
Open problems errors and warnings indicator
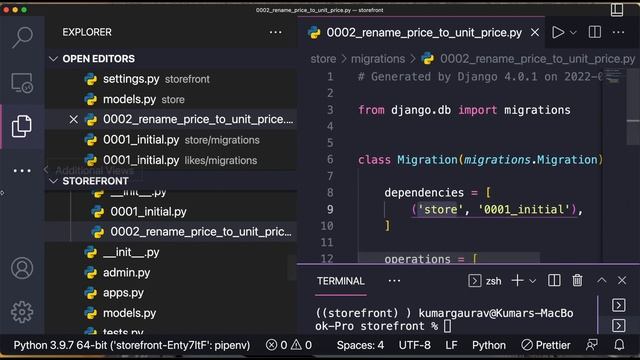point(289,345)
